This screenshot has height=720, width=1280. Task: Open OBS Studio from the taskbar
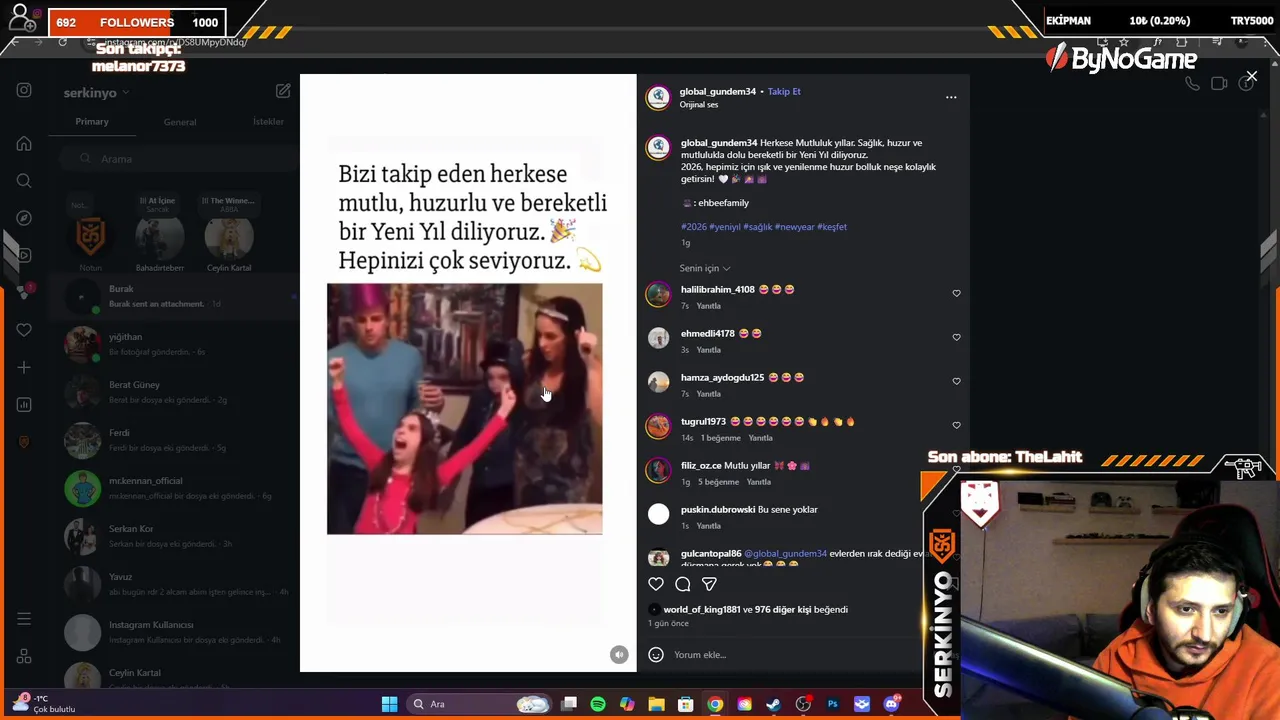803,704
